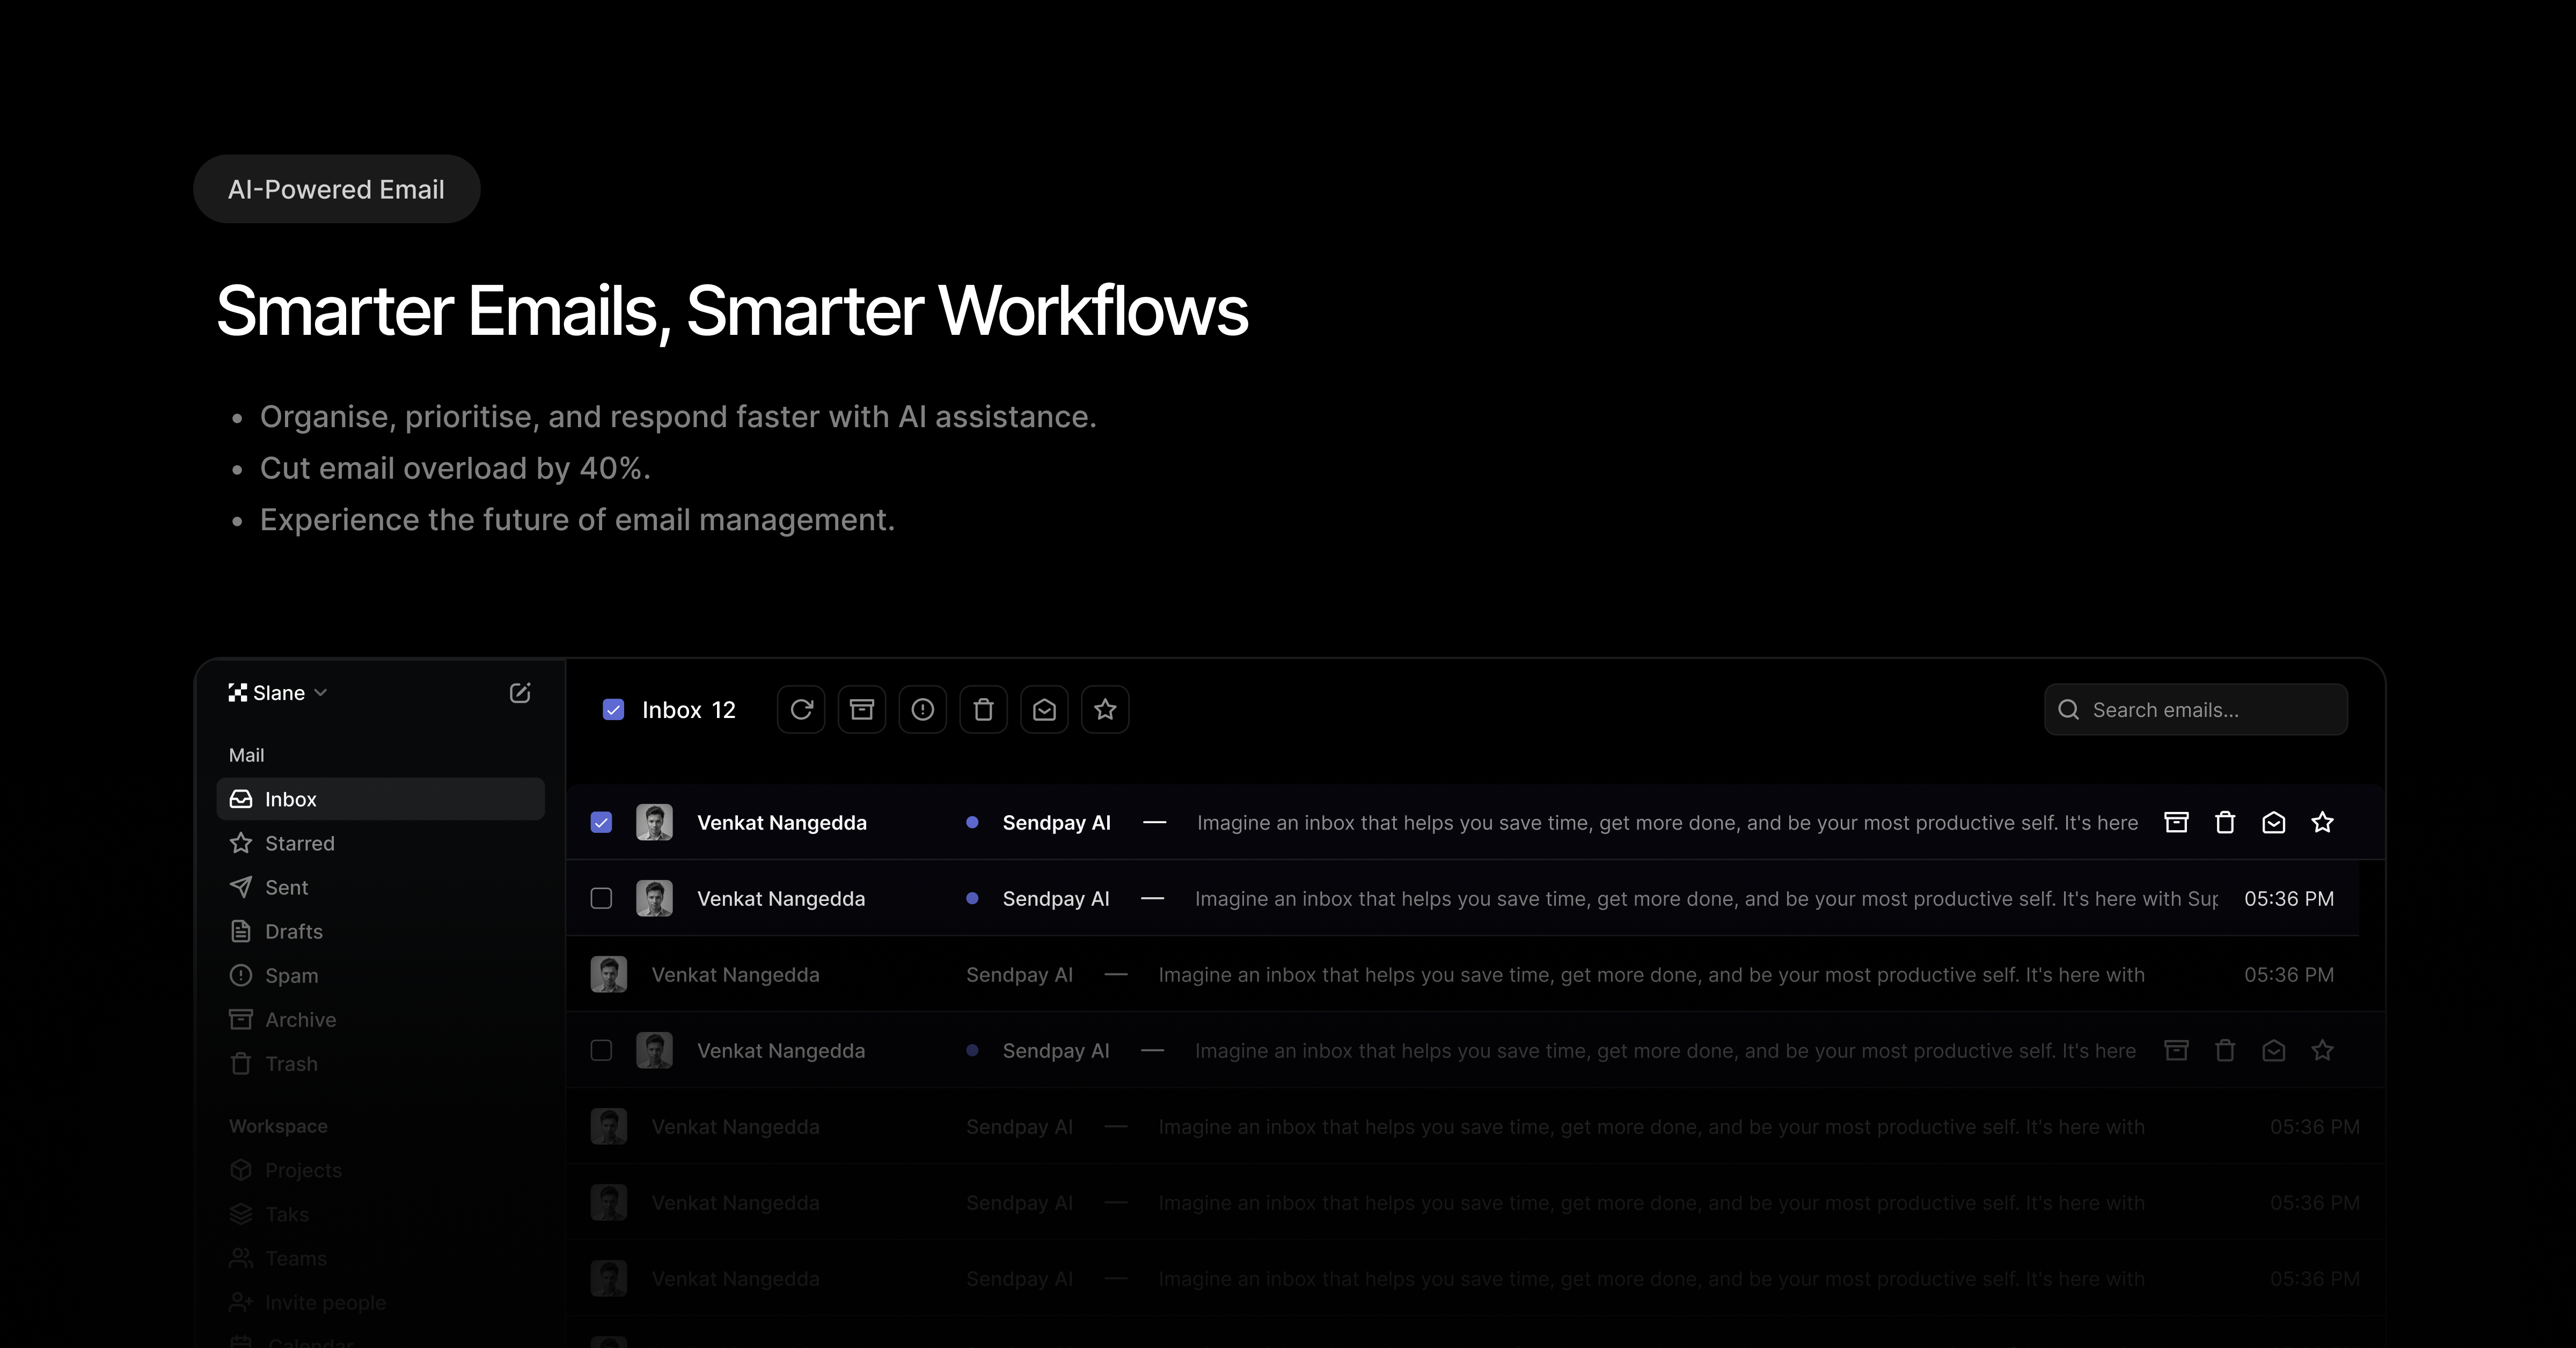Click the star icon in top toolbar
Image resolution: width=2576 pixels, height=1348 pixels.
click(1105, 710)
